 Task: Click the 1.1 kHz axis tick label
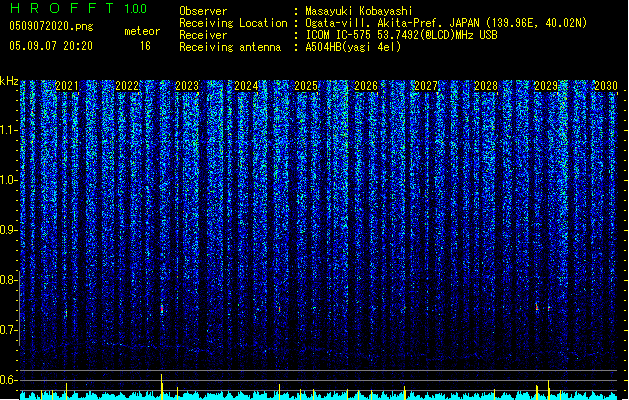pos(9,130)
